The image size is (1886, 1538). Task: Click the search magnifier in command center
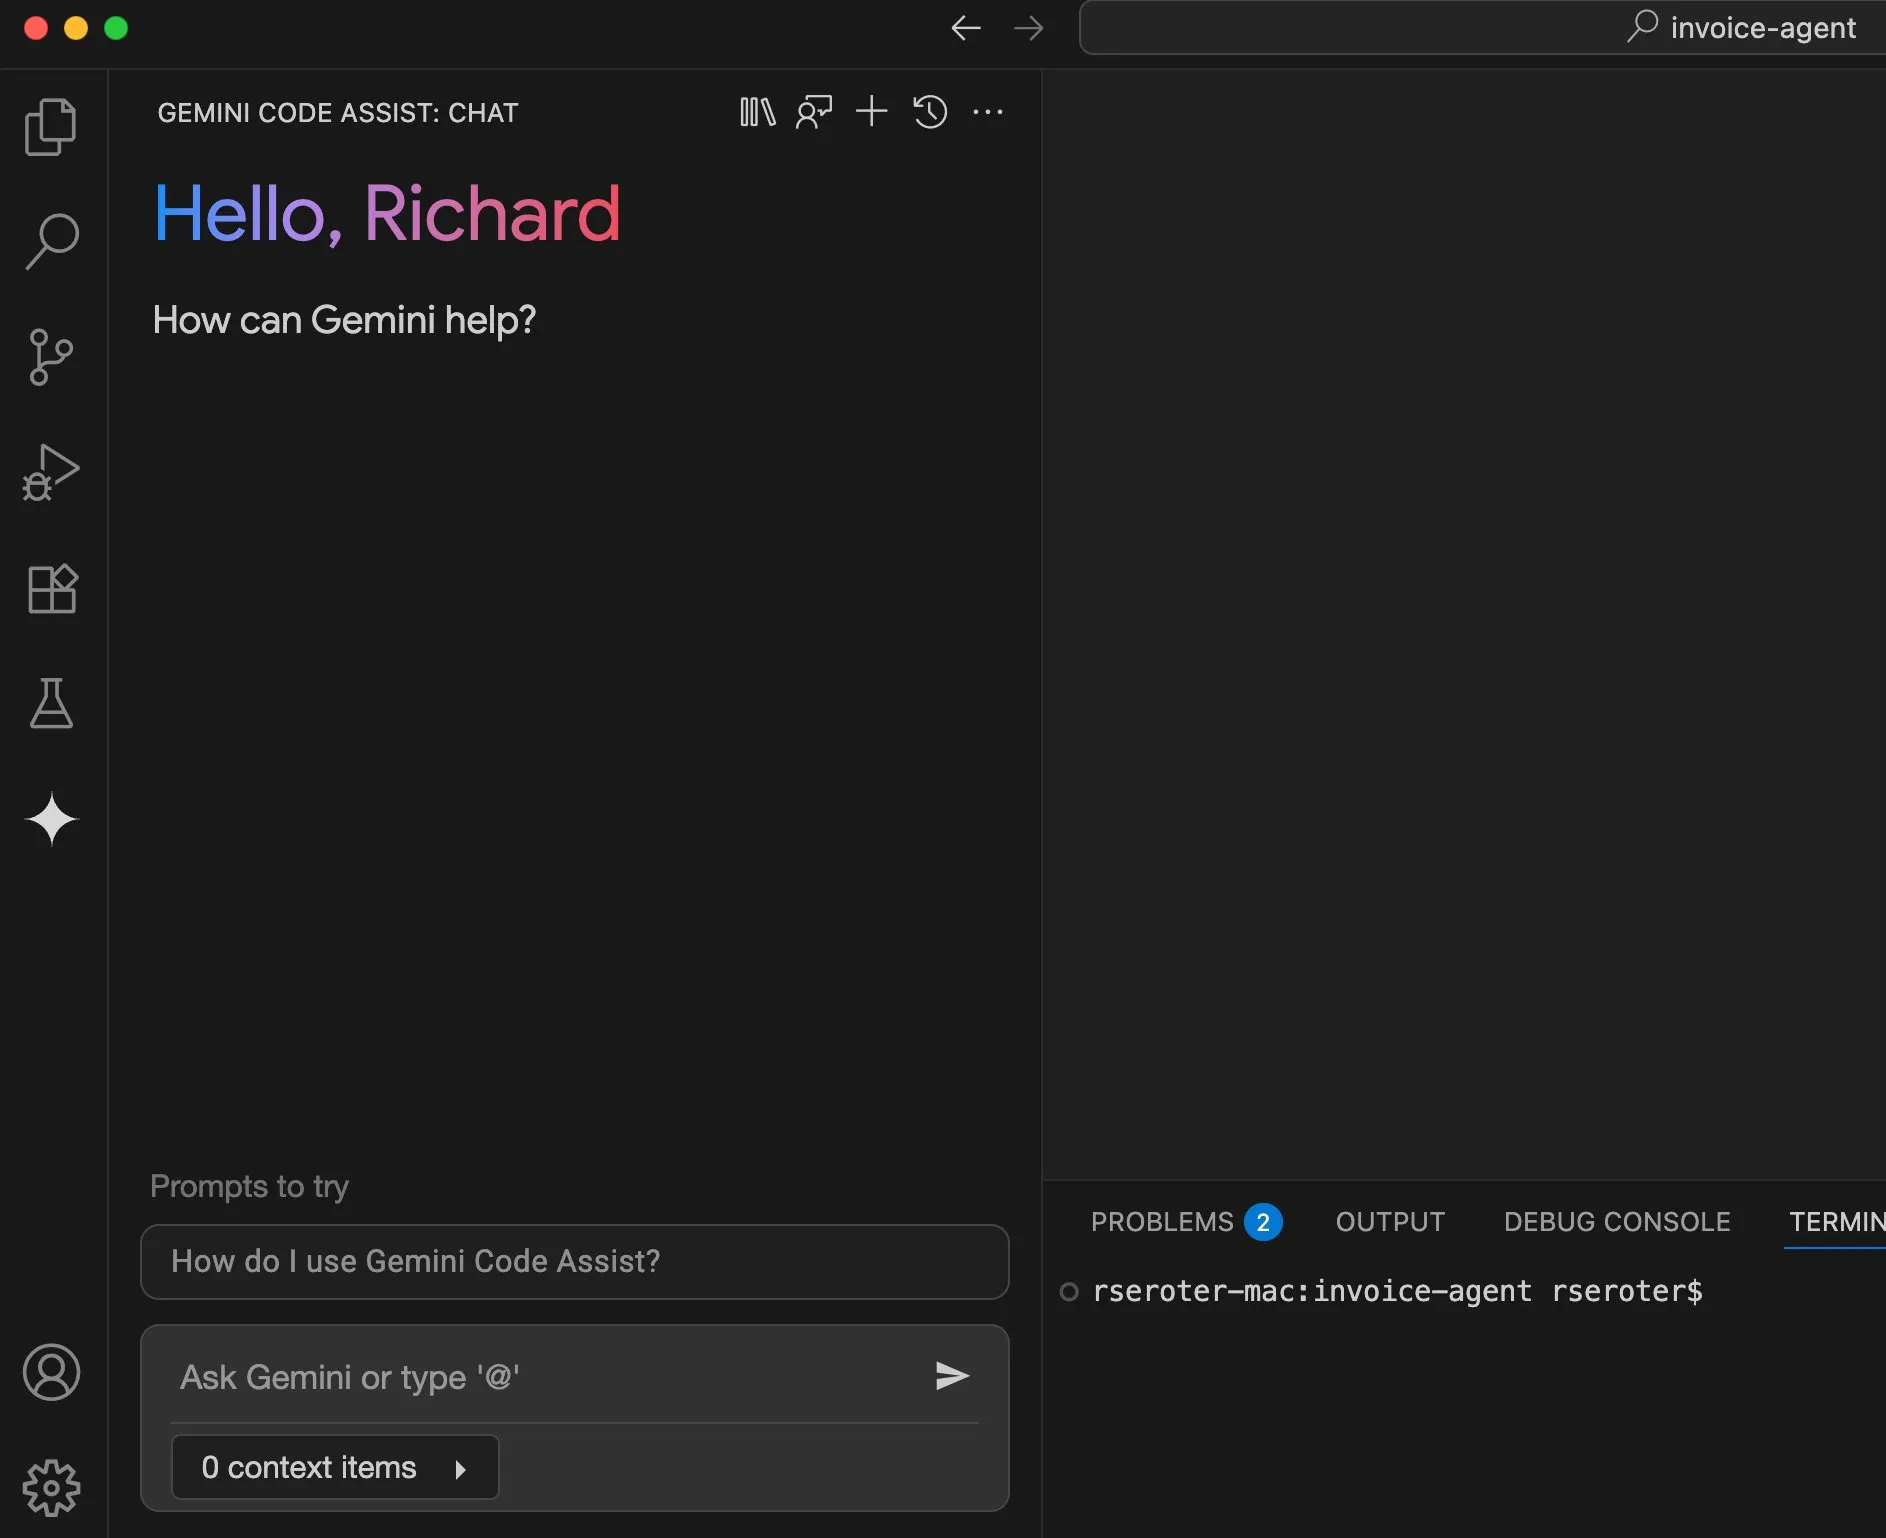[x=1642, y=26]
